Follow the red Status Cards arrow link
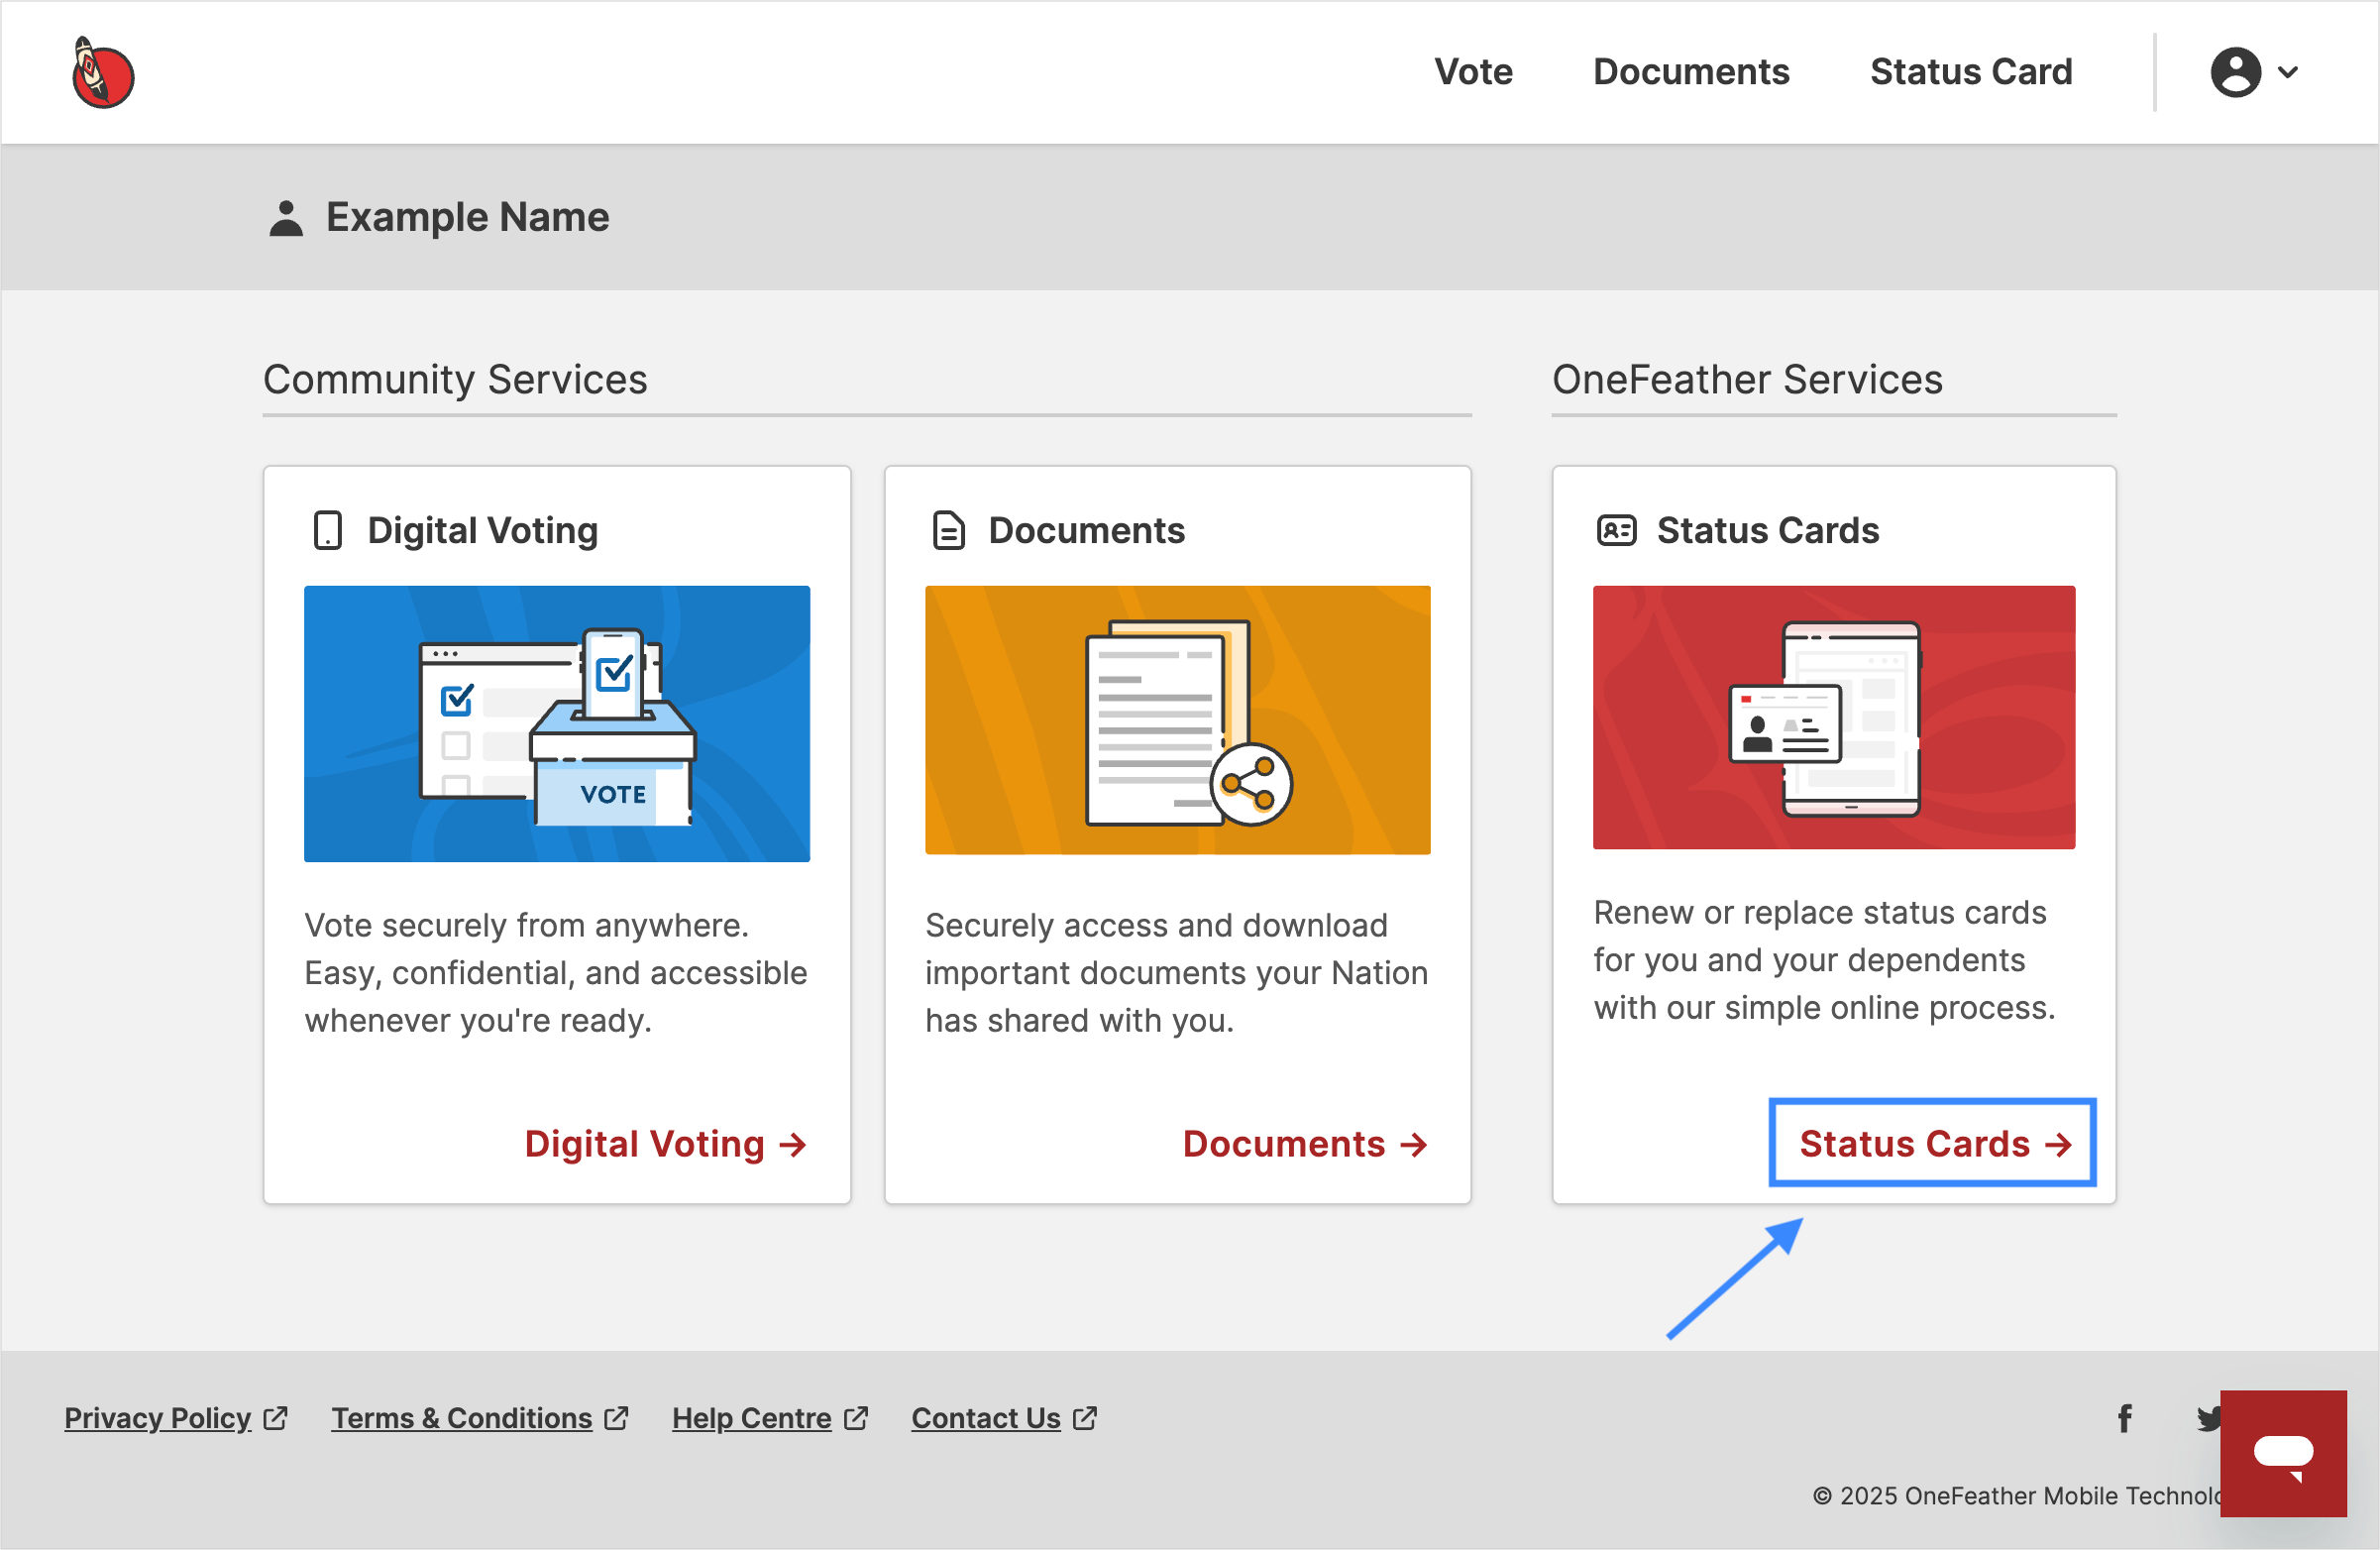The height and width of the screenshot is (1550, 2380). tap(1934, 1144)
